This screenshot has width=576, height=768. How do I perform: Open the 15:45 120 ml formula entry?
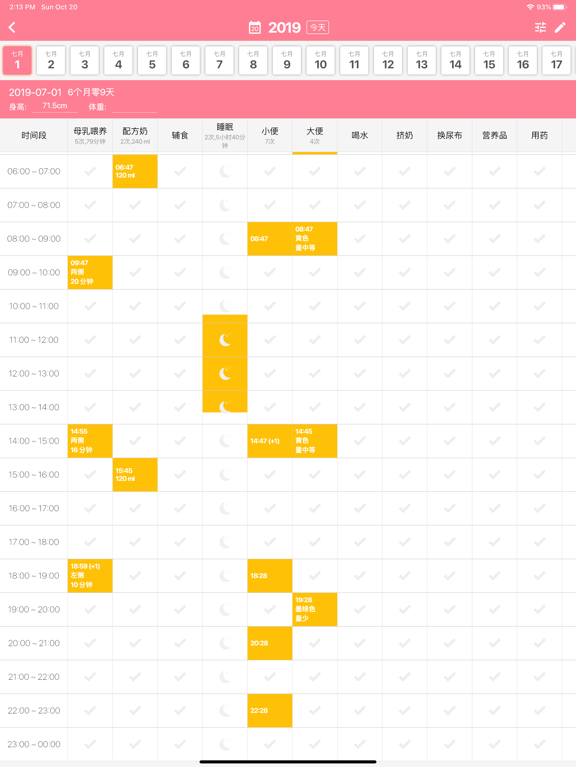coord(135,475)
